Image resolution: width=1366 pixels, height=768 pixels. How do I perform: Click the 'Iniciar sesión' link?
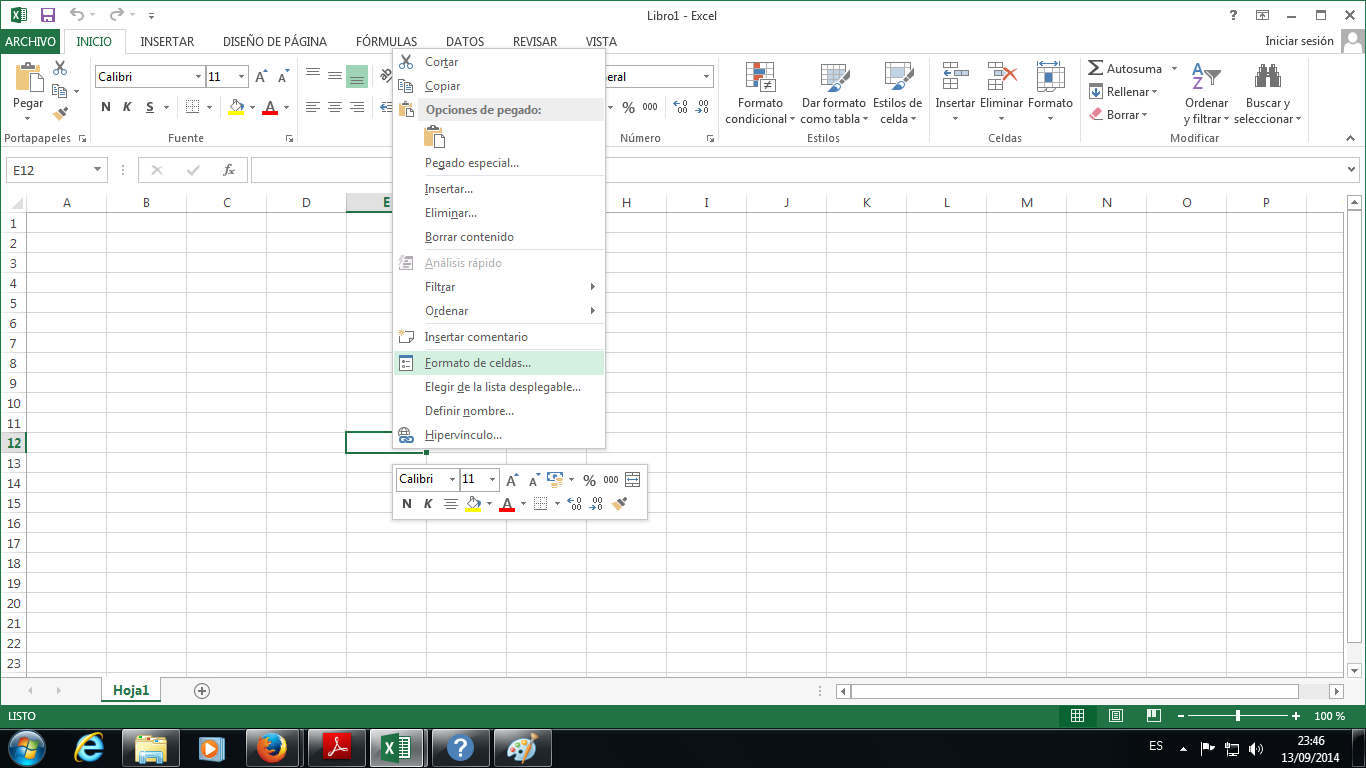coord(1299,41)
